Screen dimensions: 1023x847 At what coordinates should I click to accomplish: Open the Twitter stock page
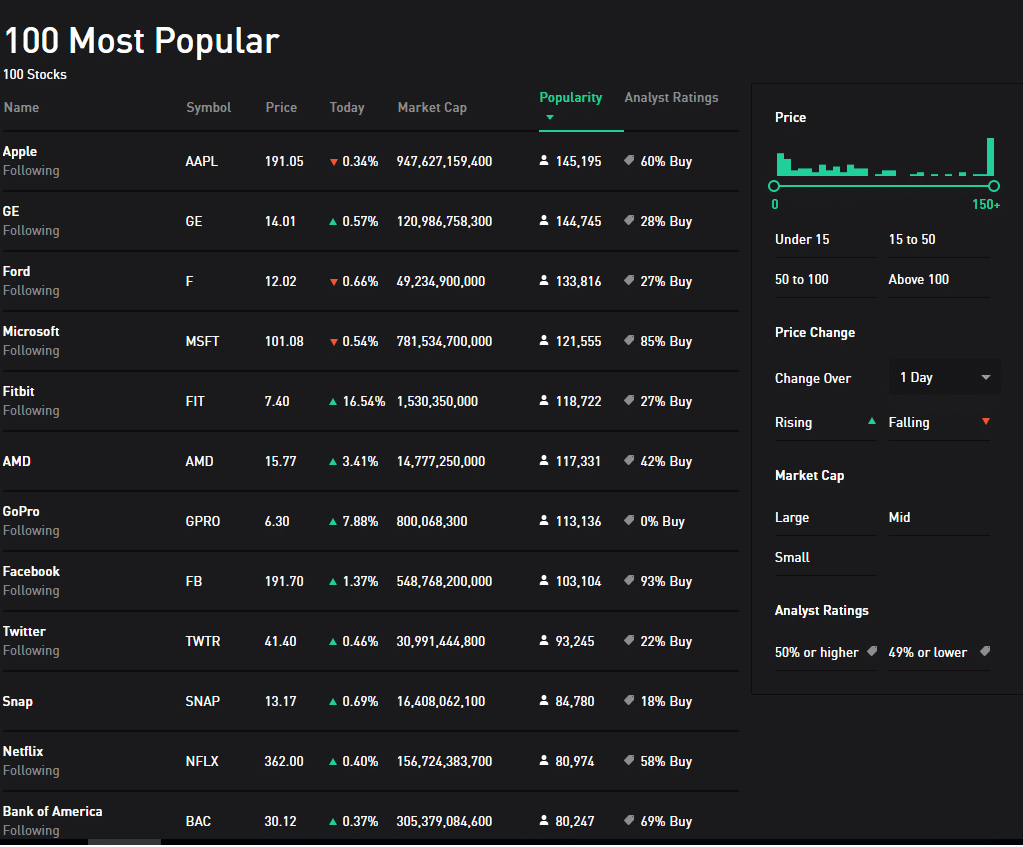[24, 632]
